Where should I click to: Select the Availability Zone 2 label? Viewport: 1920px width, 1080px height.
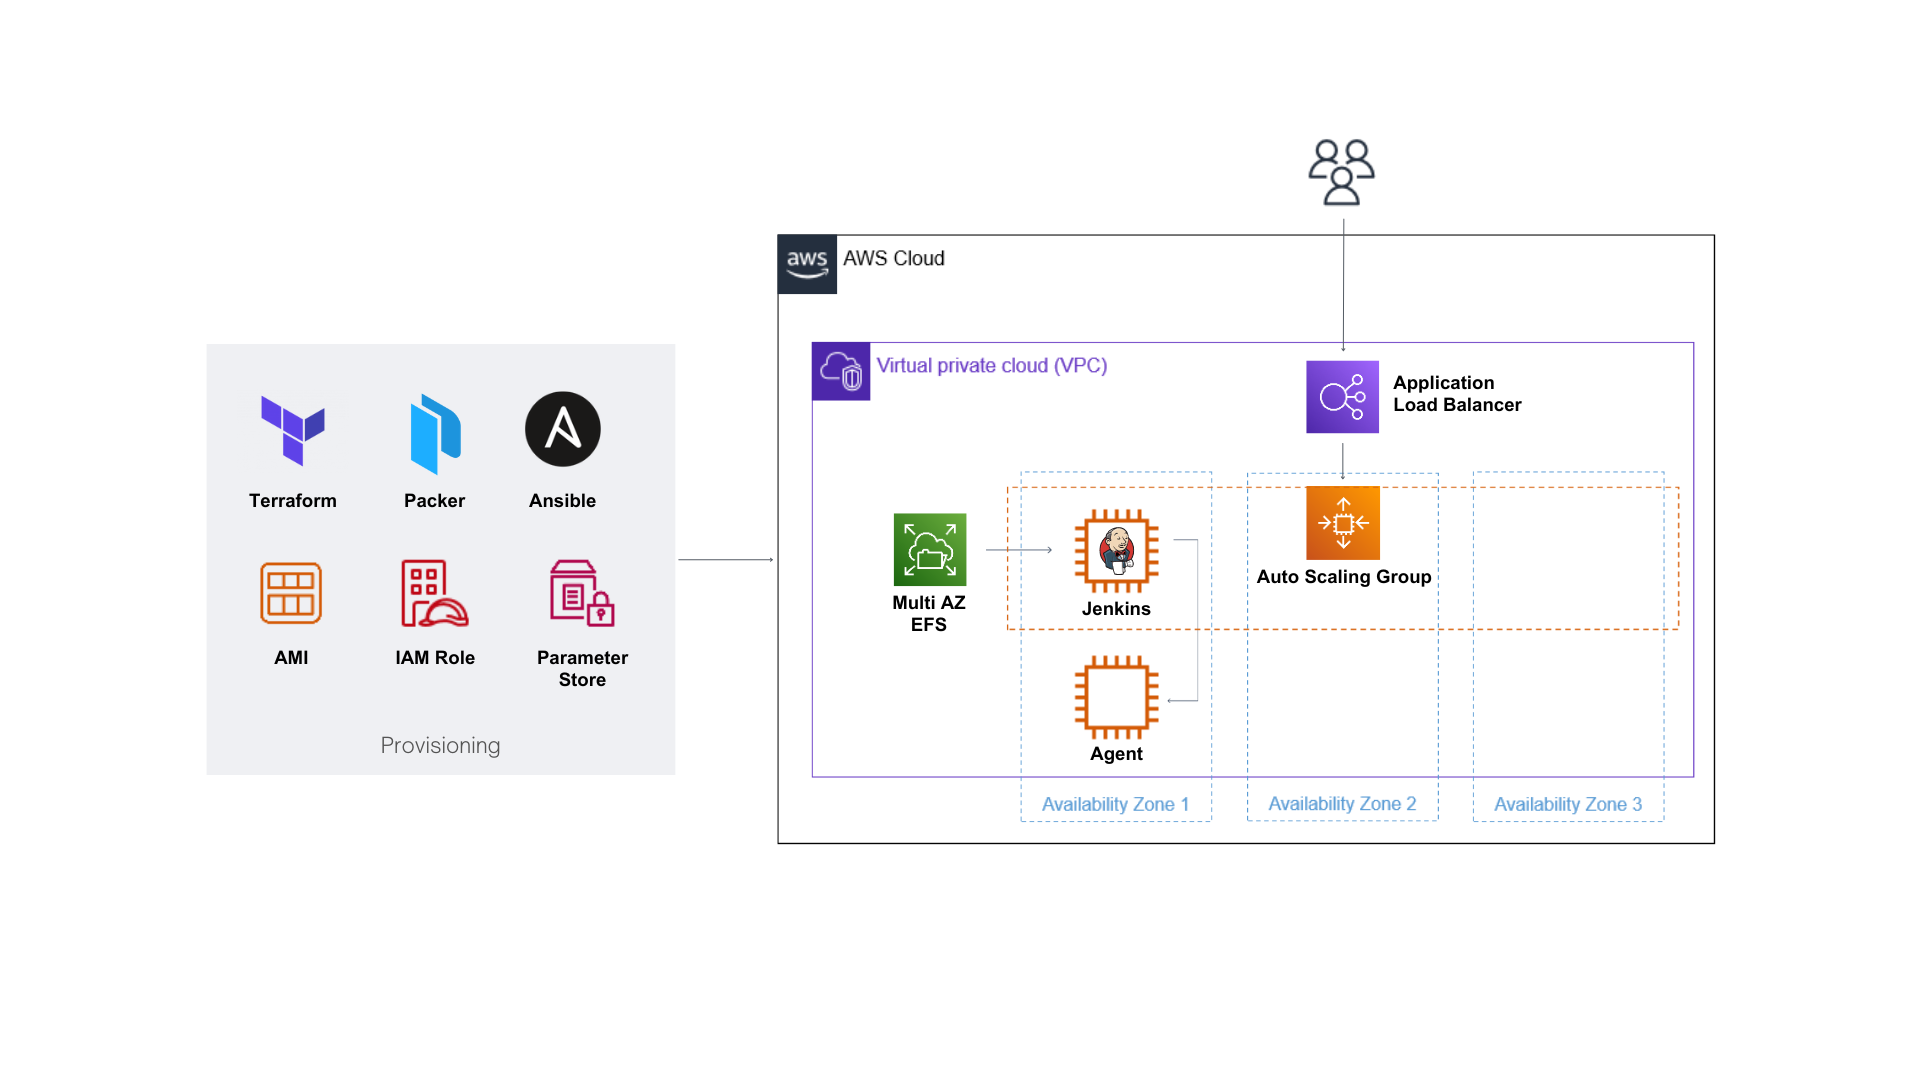(1342, 804)
